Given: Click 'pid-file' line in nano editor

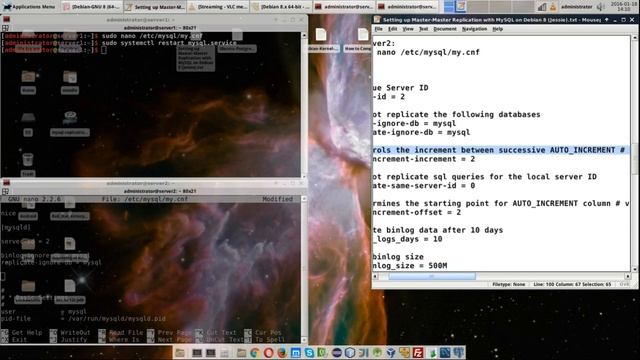Looking at the screenshot, I should pyautogui.click(x=83, y=318).
